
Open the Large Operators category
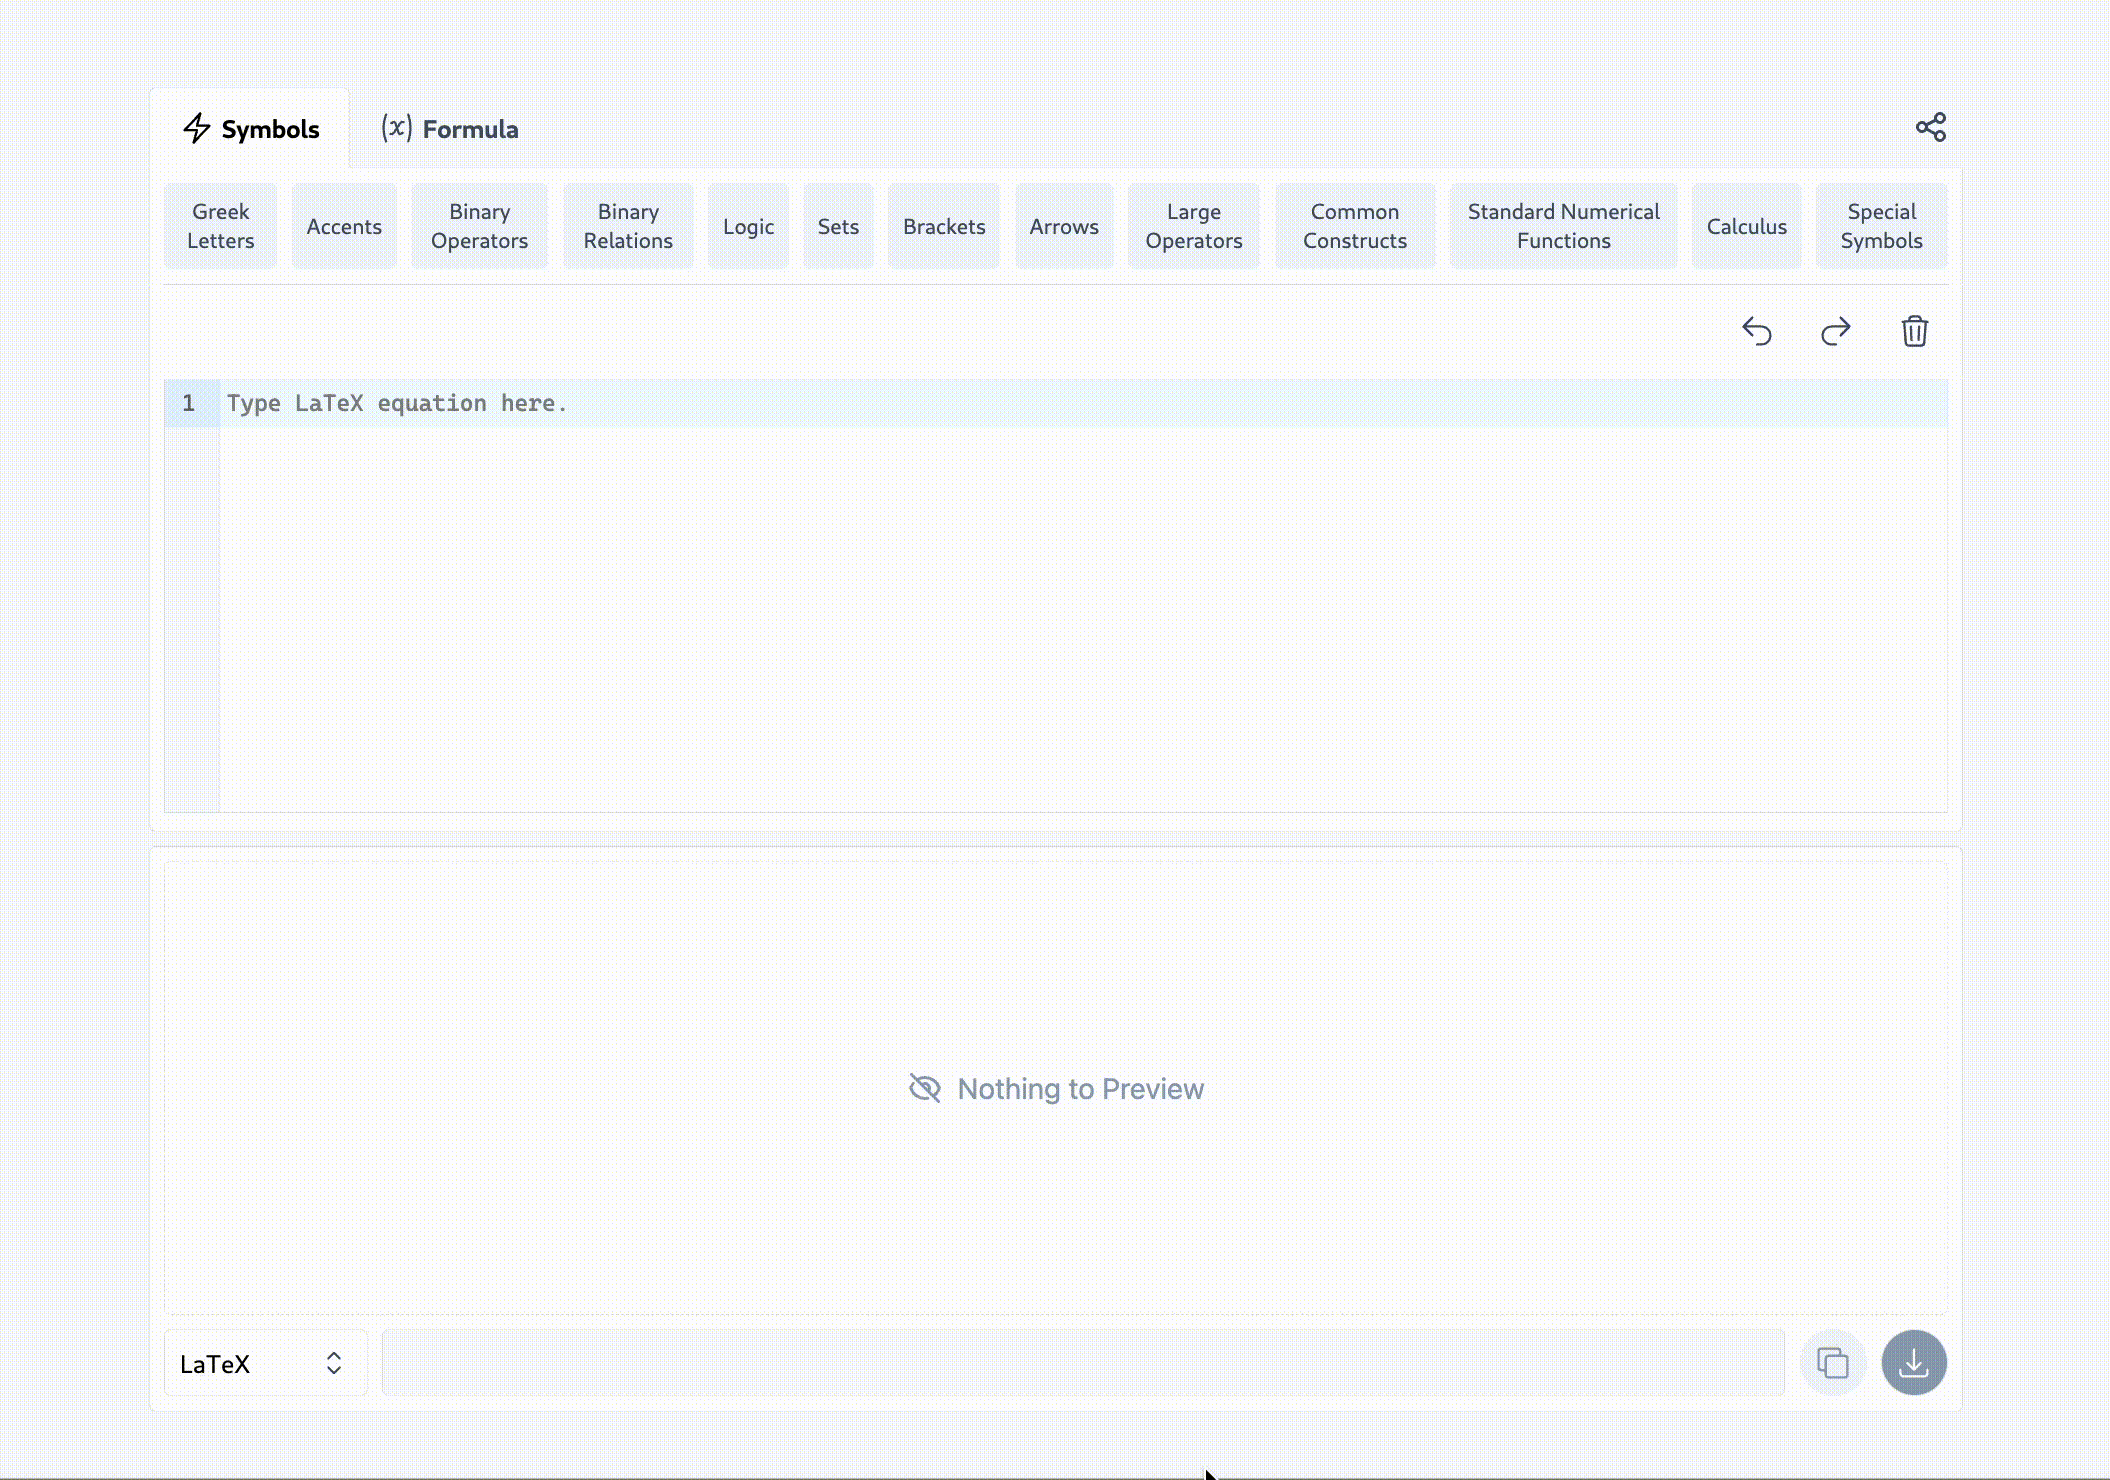(x=1193, y=226)
